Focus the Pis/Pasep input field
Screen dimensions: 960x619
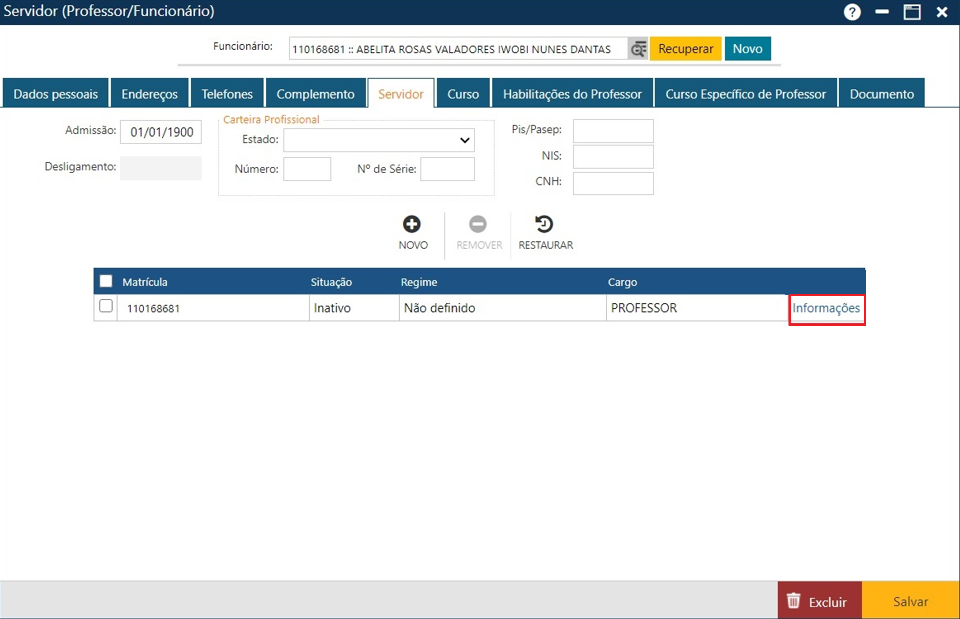click(x=613, y=131)
